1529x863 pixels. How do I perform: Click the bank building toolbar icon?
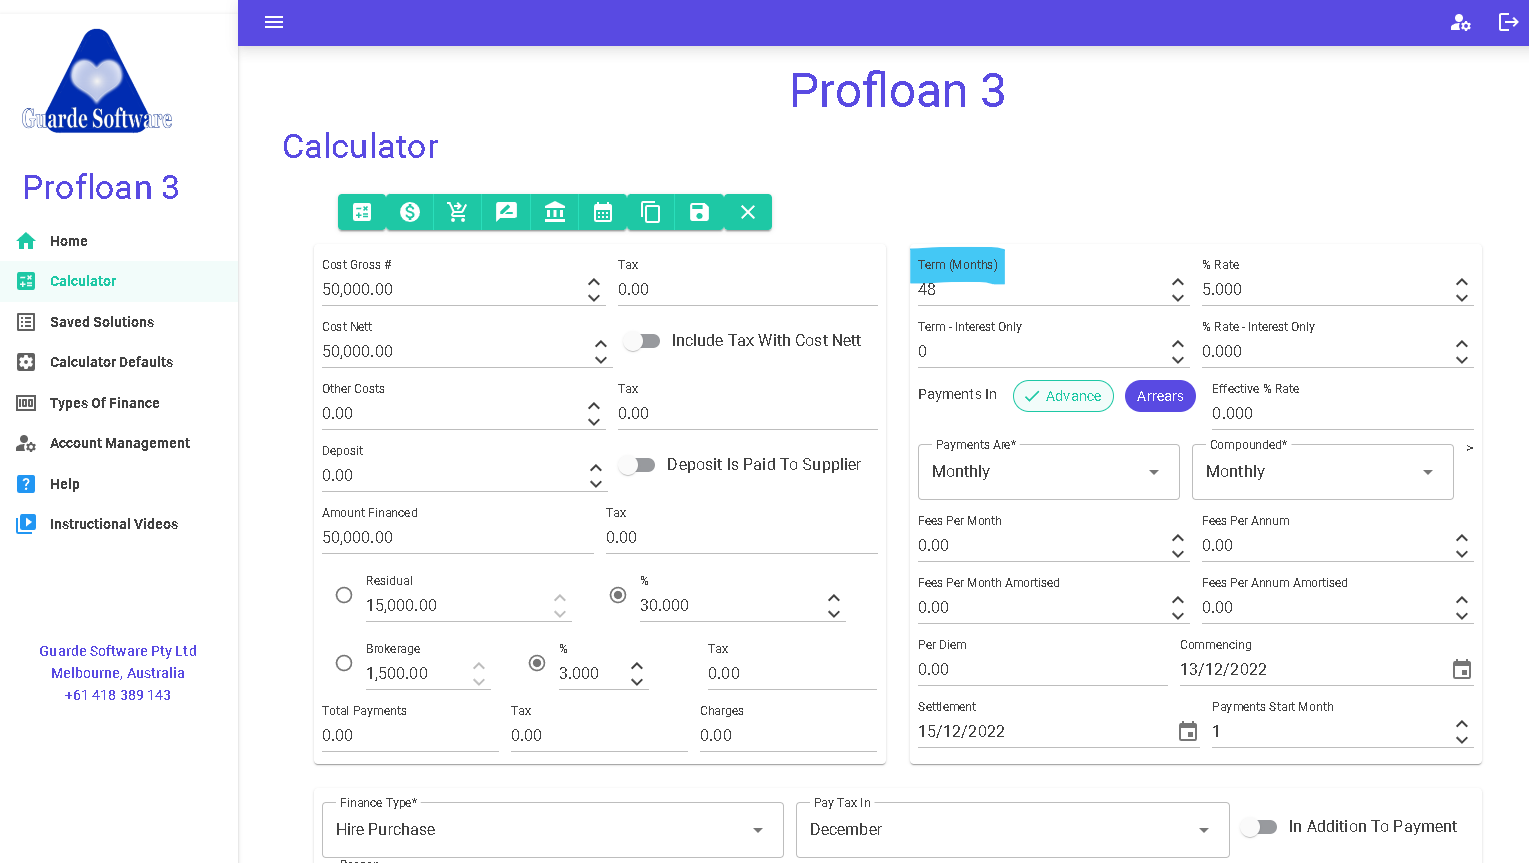point(555,212)
